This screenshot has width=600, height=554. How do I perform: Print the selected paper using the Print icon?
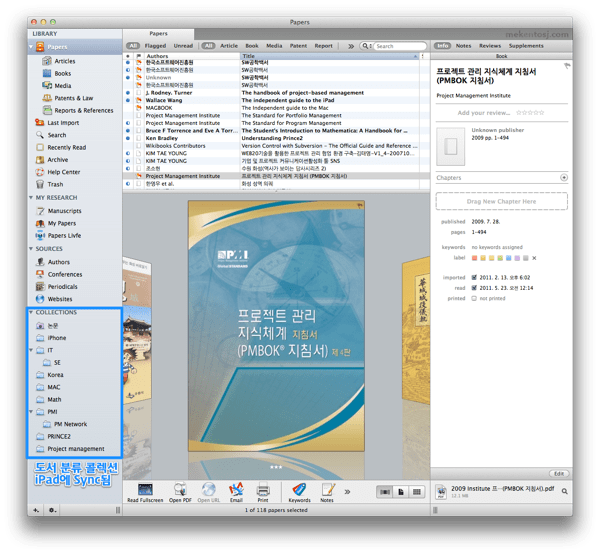(263, 489)
